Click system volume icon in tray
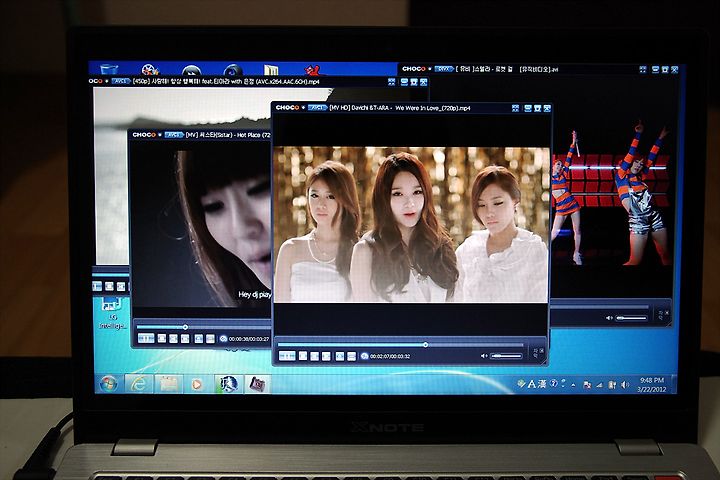The image size is (720, 480). click(x=624, y=384)
